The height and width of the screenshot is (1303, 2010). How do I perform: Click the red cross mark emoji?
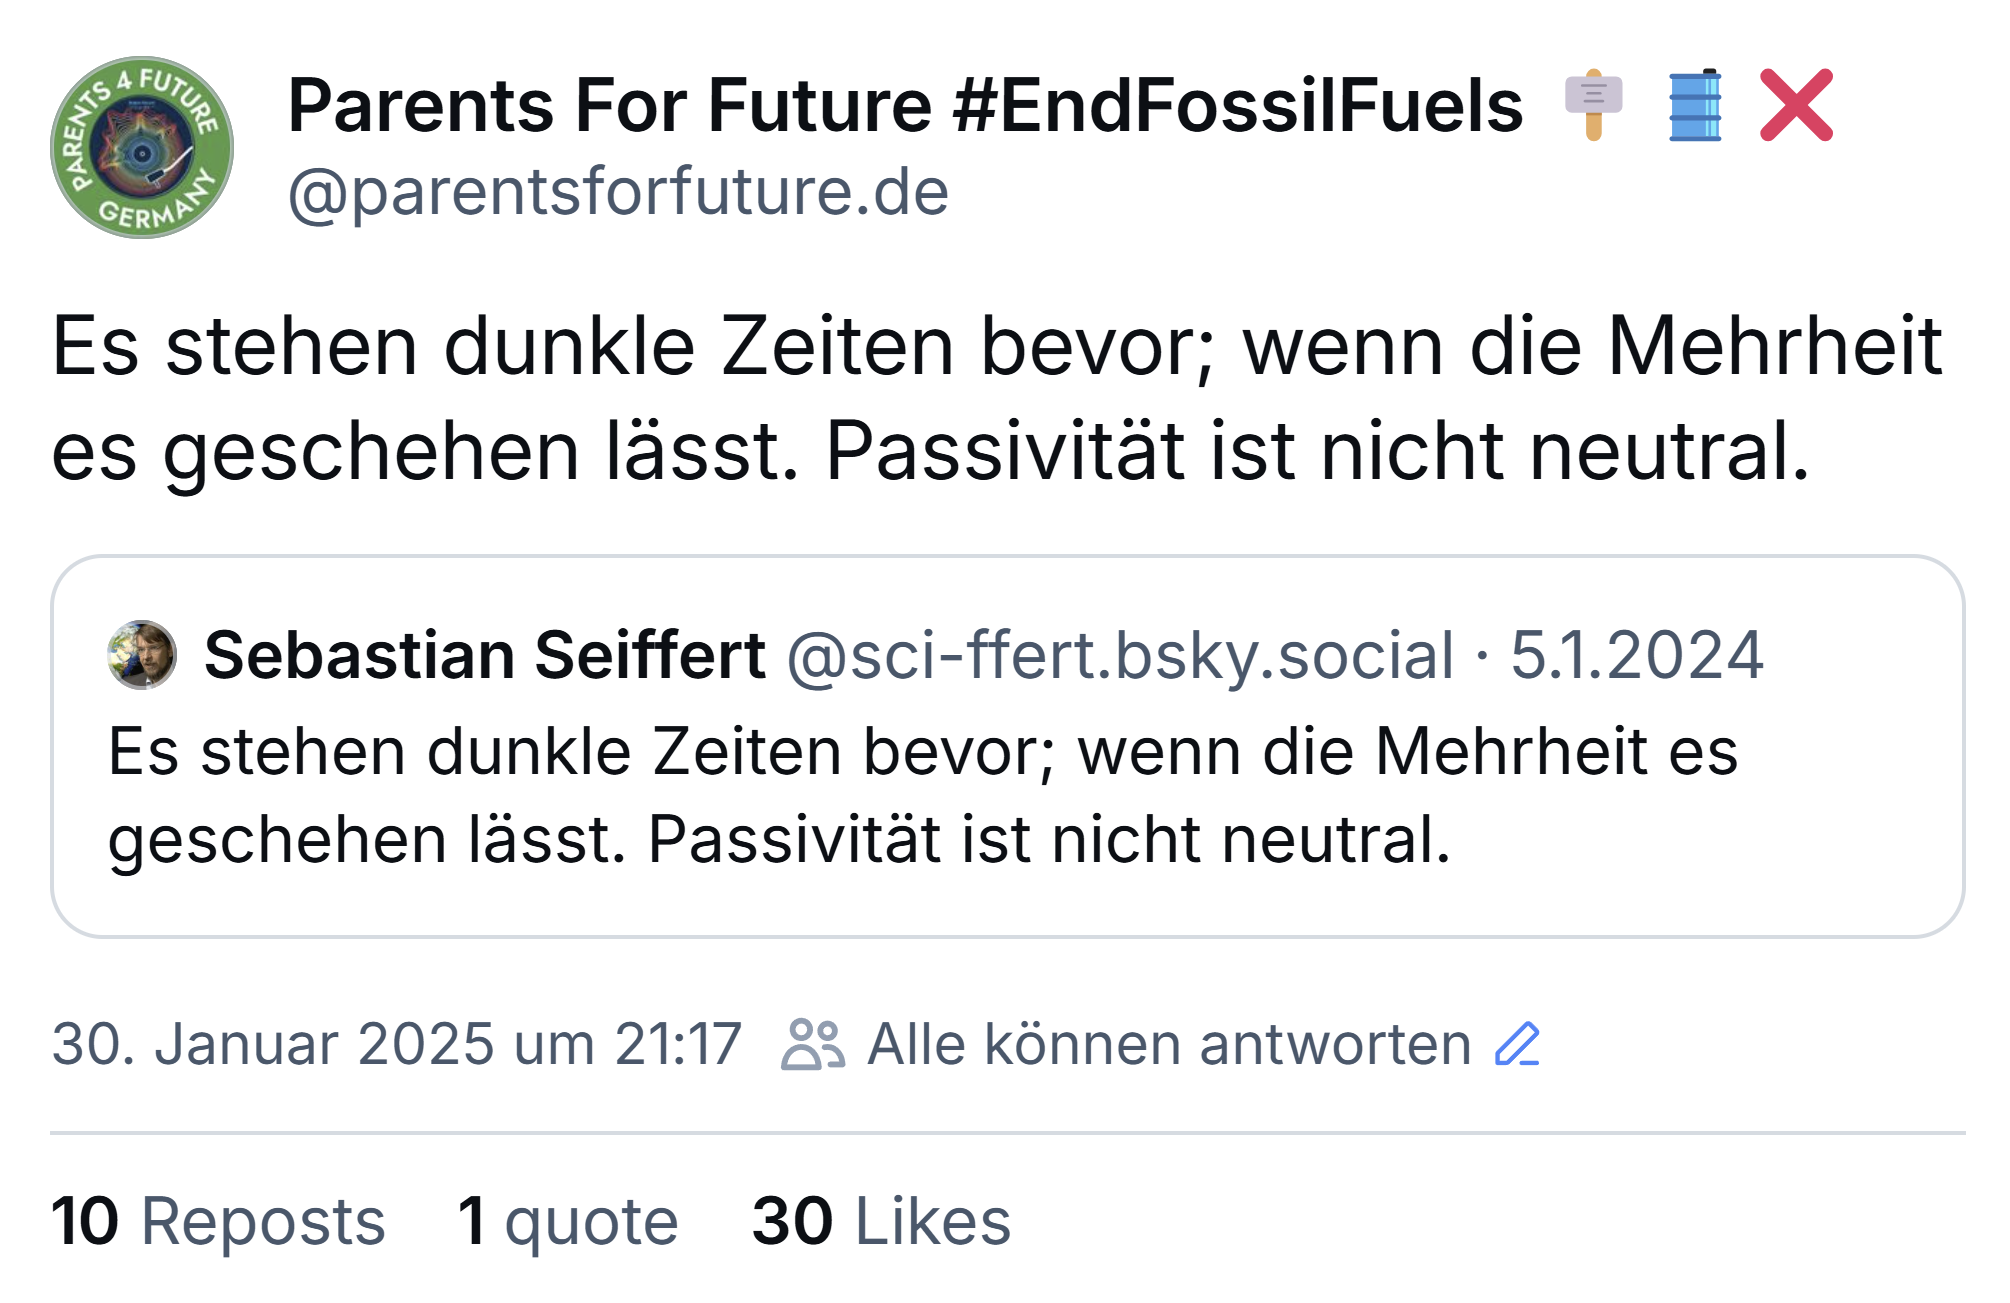point(1797,105)
